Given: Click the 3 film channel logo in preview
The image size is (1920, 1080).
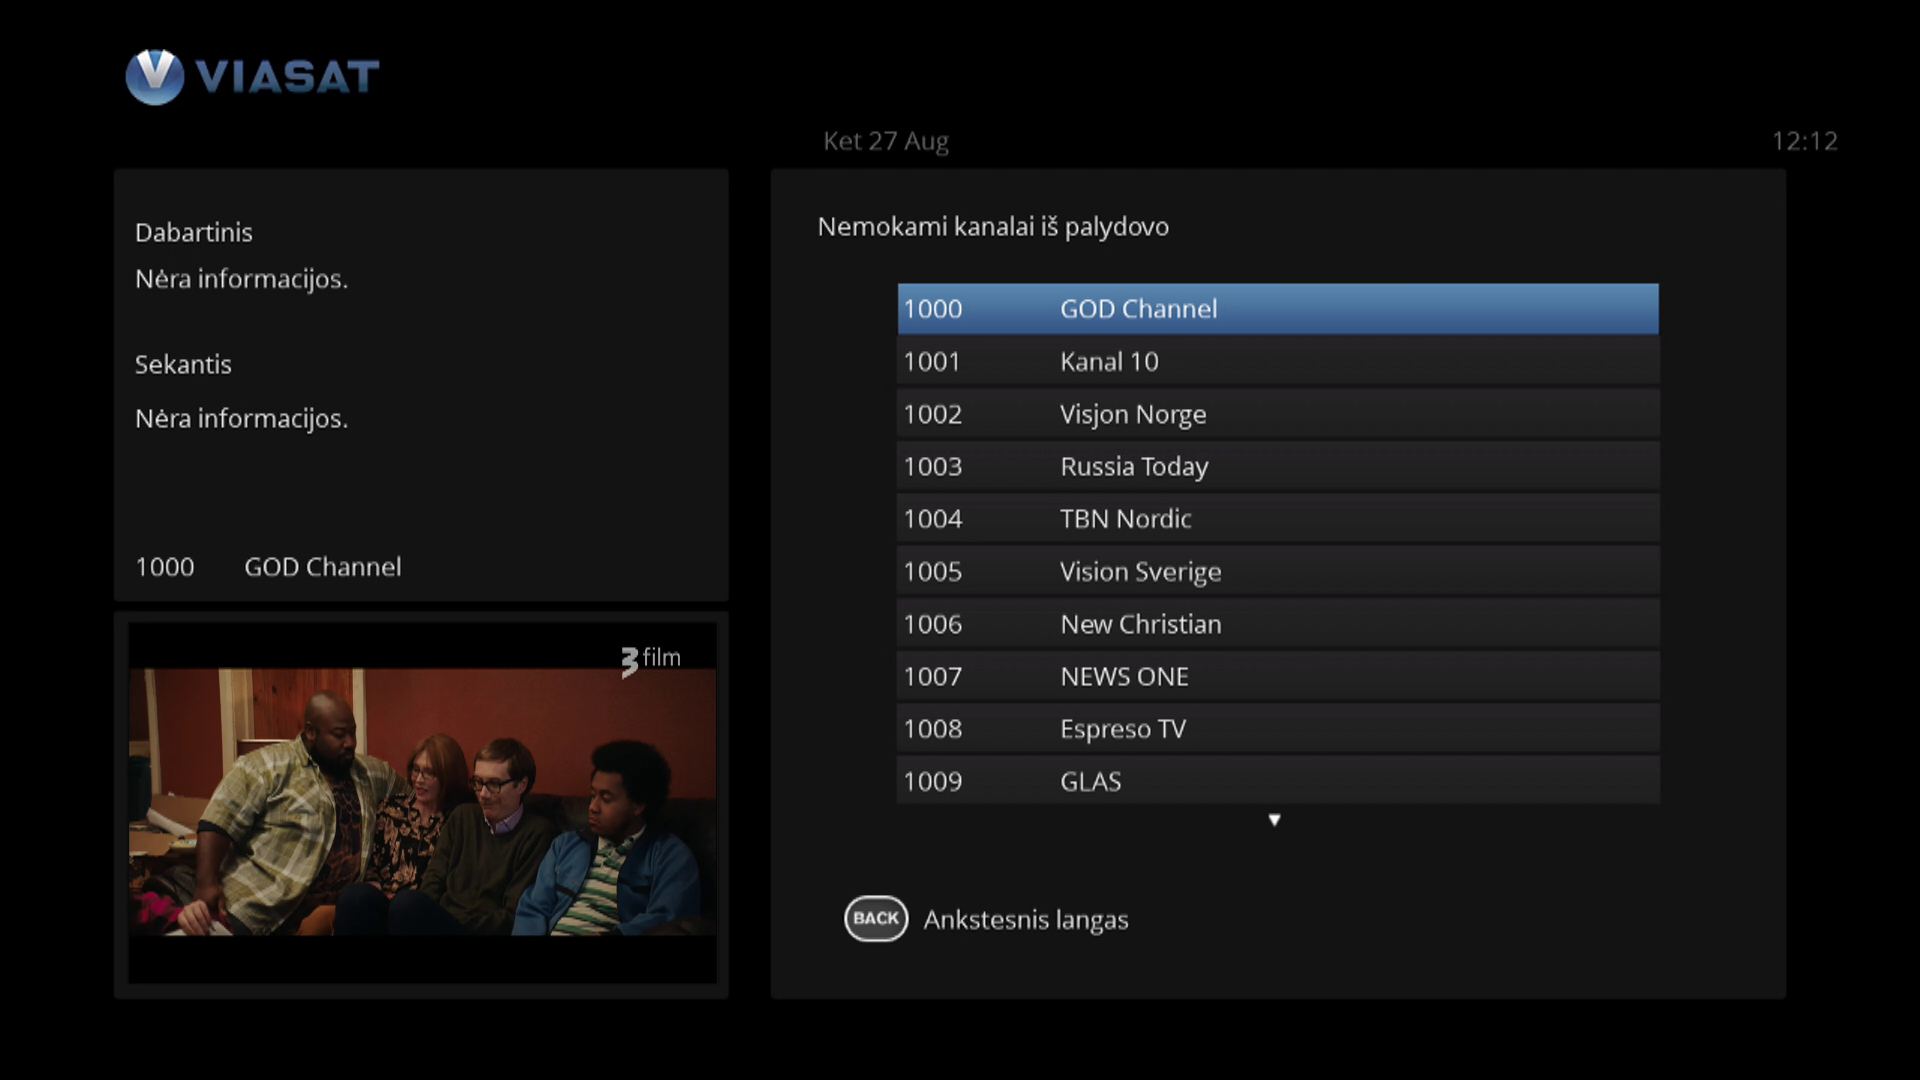Looking at the screenshot, I should (650, 660).
